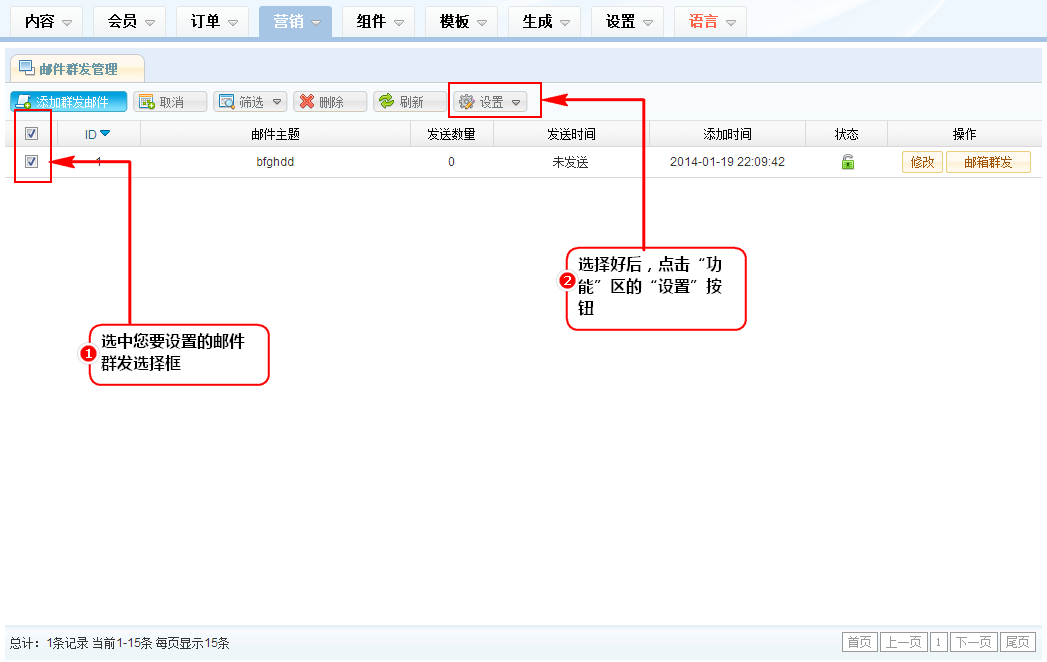This screenshot has width=1047, height=662.
Task: Click the 修改 button for bfghdd
Action: (x=922, y=162)
